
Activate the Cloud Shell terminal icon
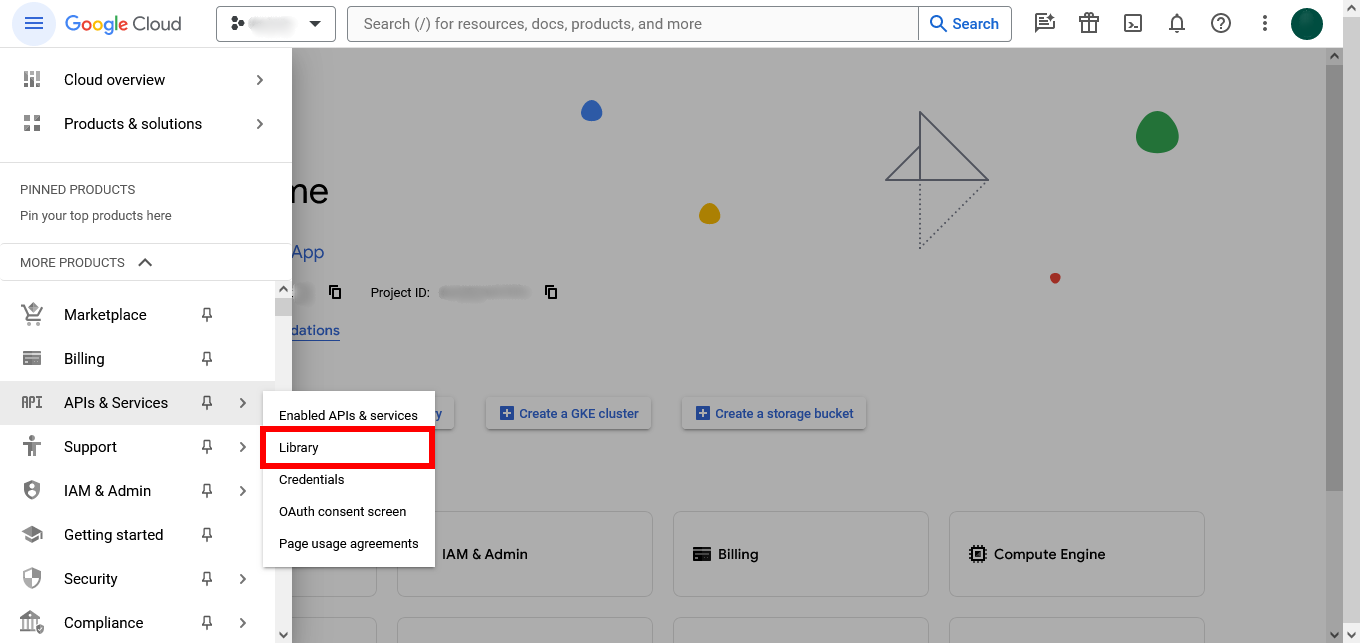1133,24
